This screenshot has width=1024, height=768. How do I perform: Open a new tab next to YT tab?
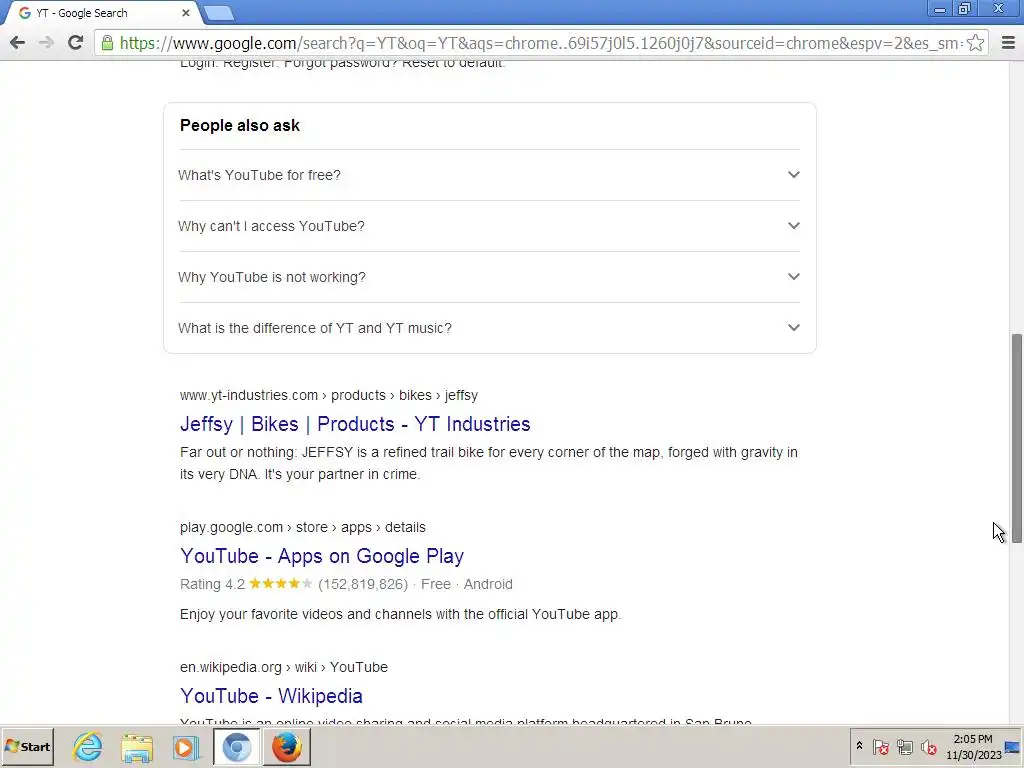(219, 12)
